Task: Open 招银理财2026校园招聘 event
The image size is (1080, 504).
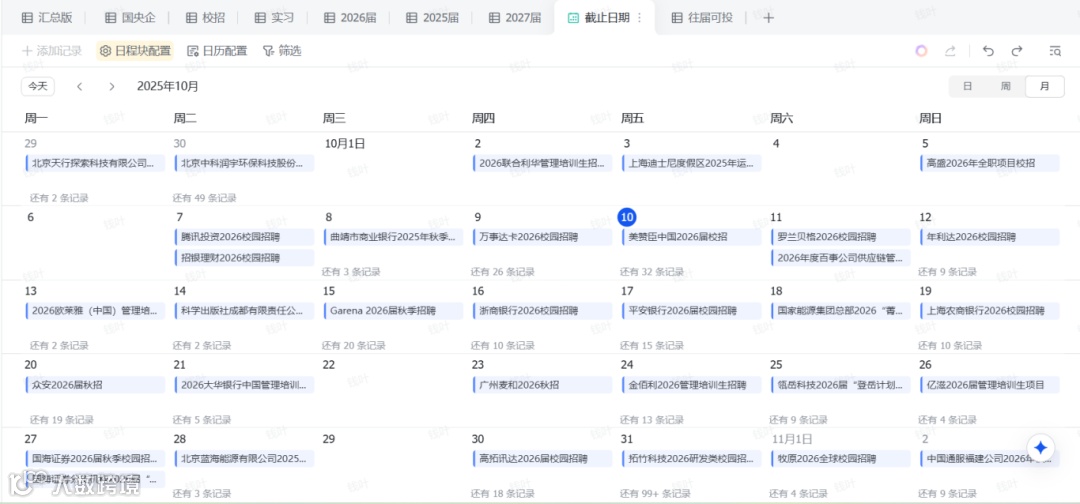Action: (244, 258)
